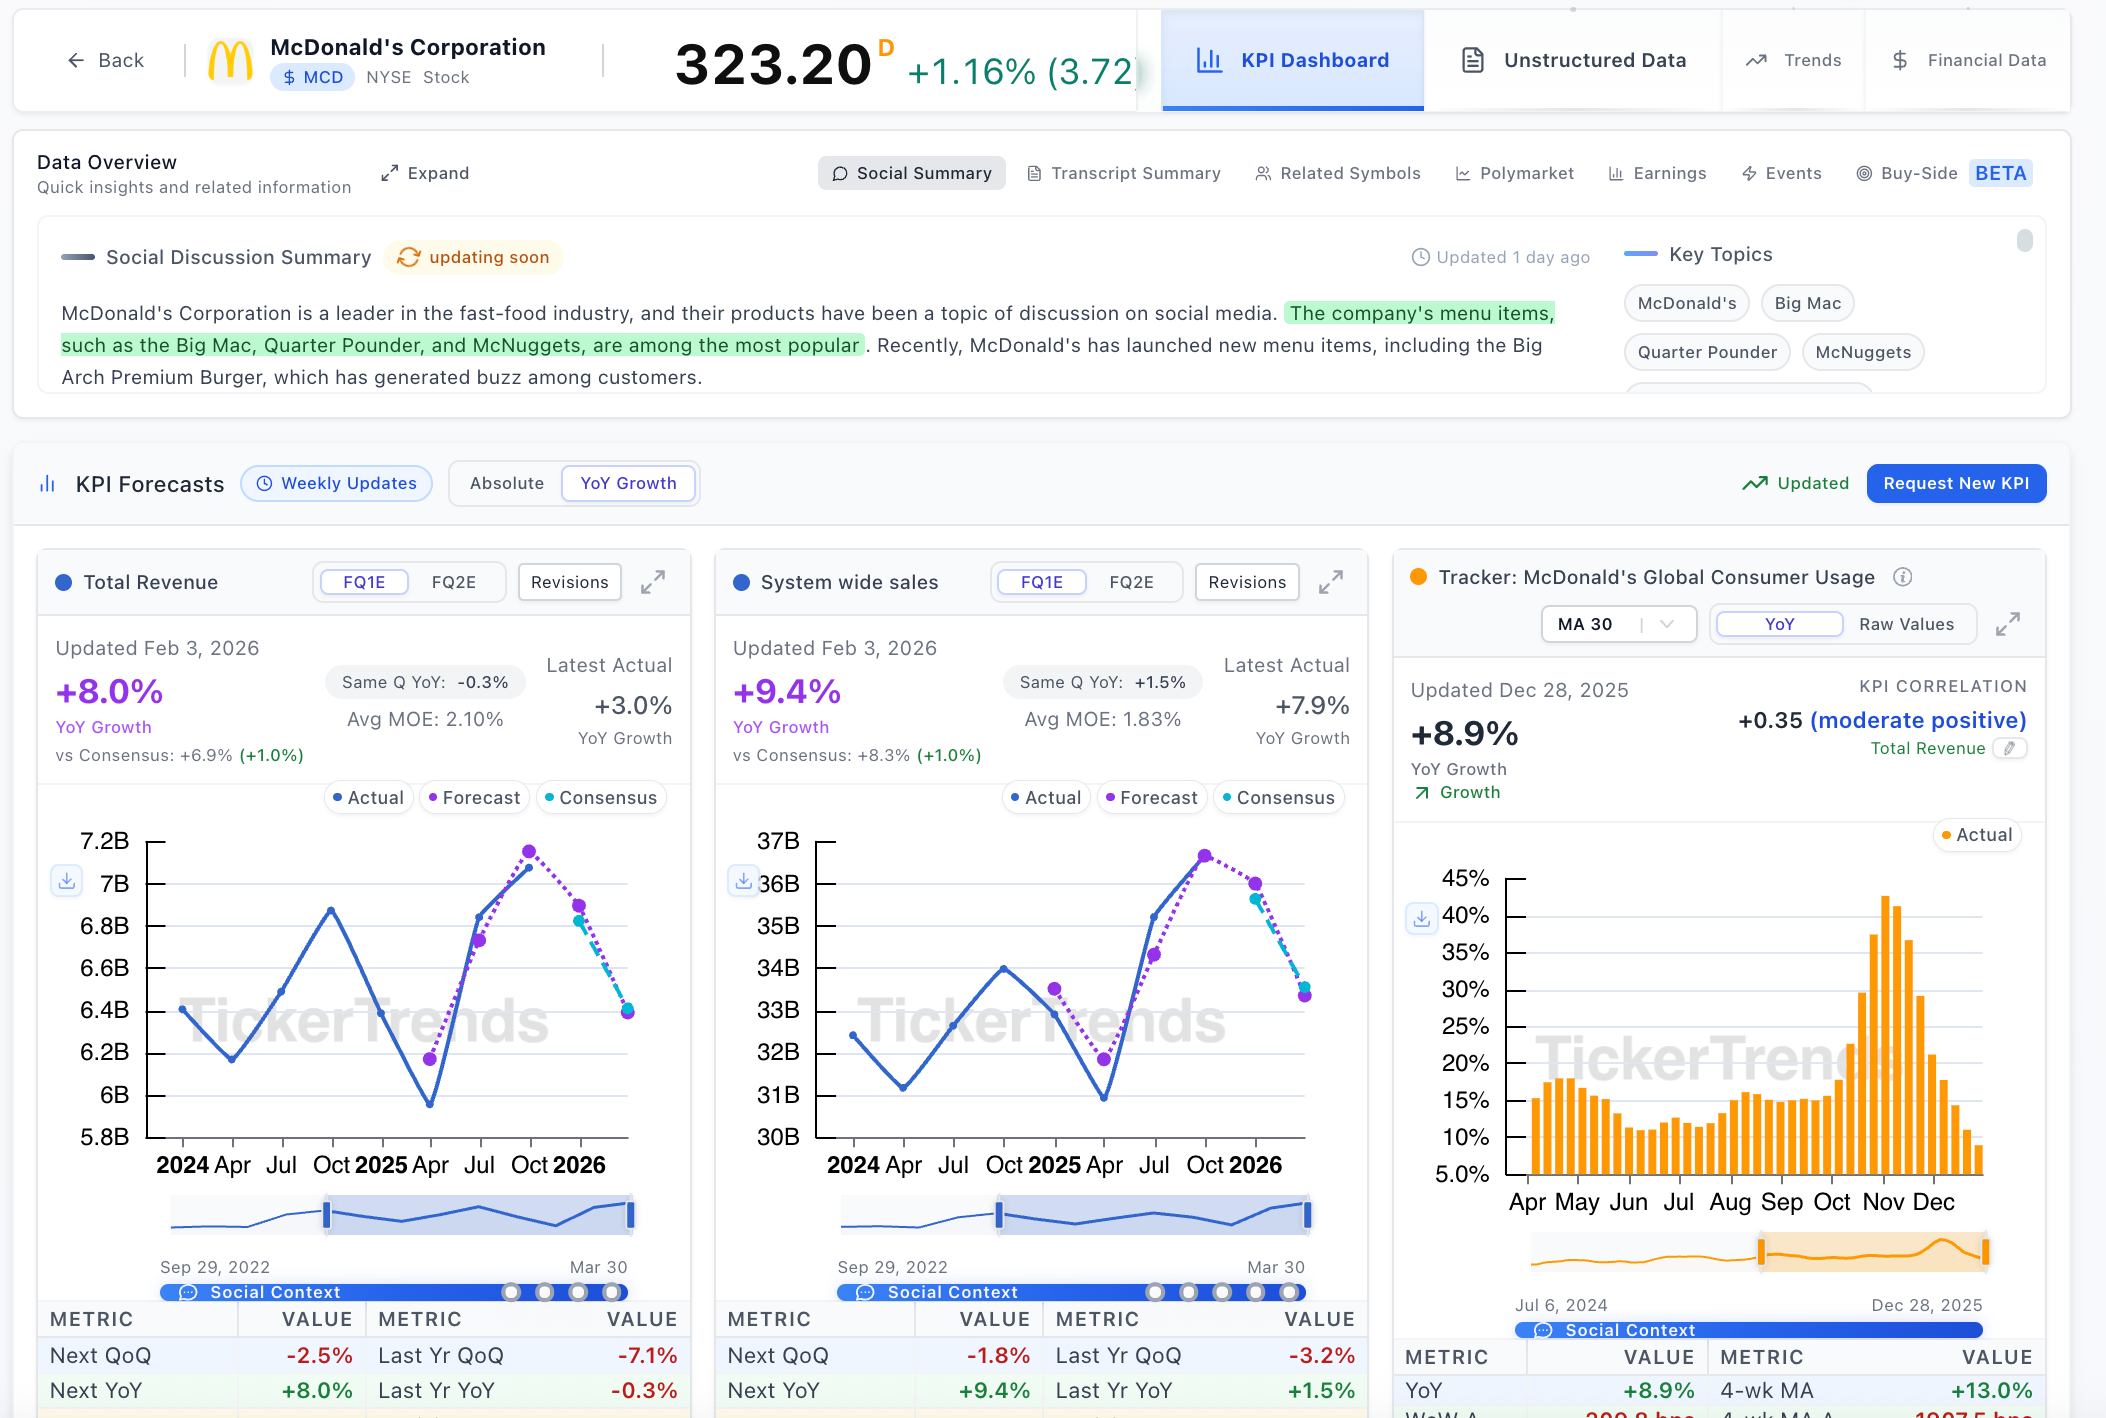Download the System wide sales chart
The image size is (2106, 1418).
(743, 881)
